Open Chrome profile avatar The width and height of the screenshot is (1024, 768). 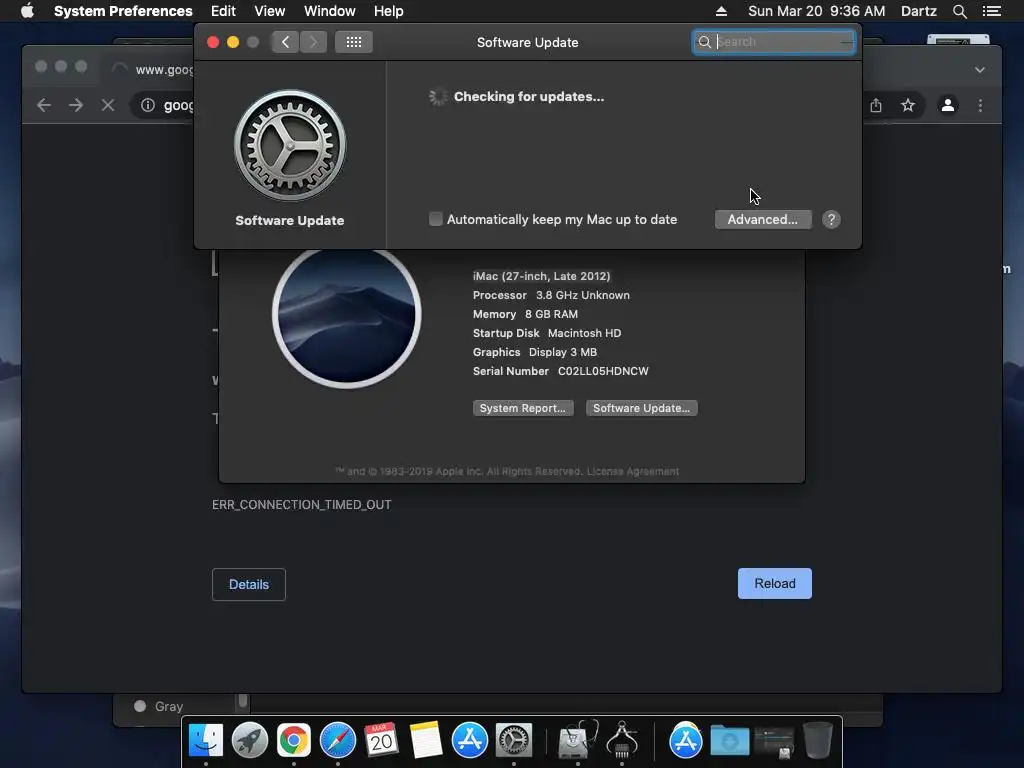pyautogui.click(x=948, y=105)
